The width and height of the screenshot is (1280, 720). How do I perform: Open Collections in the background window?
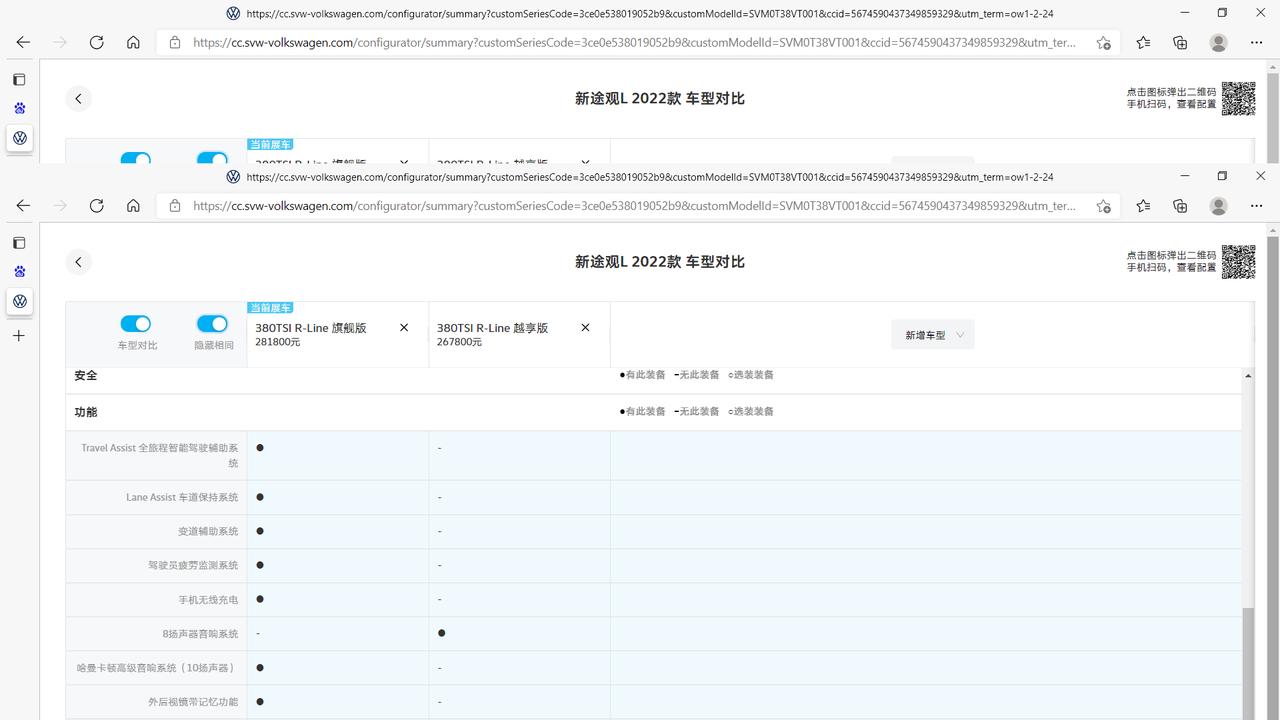point(1180,42)
